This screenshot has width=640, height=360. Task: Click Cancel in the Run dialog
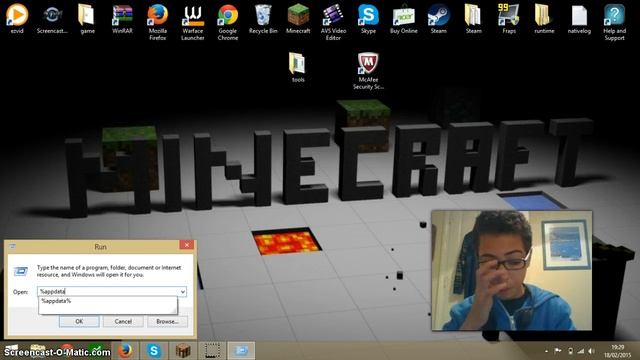click(123, 322)
